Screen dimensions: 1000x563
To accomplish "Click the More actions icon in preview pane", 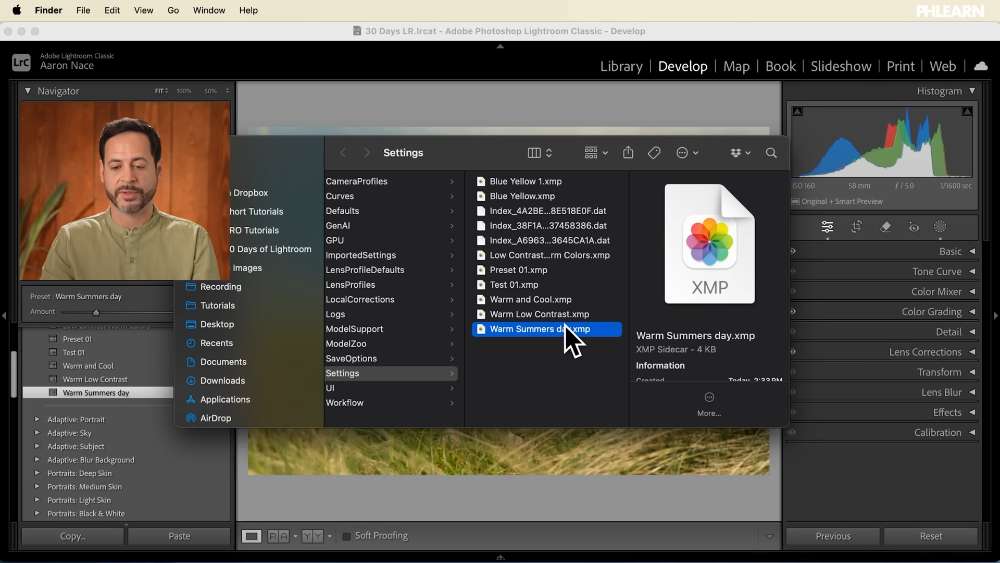I will [x=709, y=397].
